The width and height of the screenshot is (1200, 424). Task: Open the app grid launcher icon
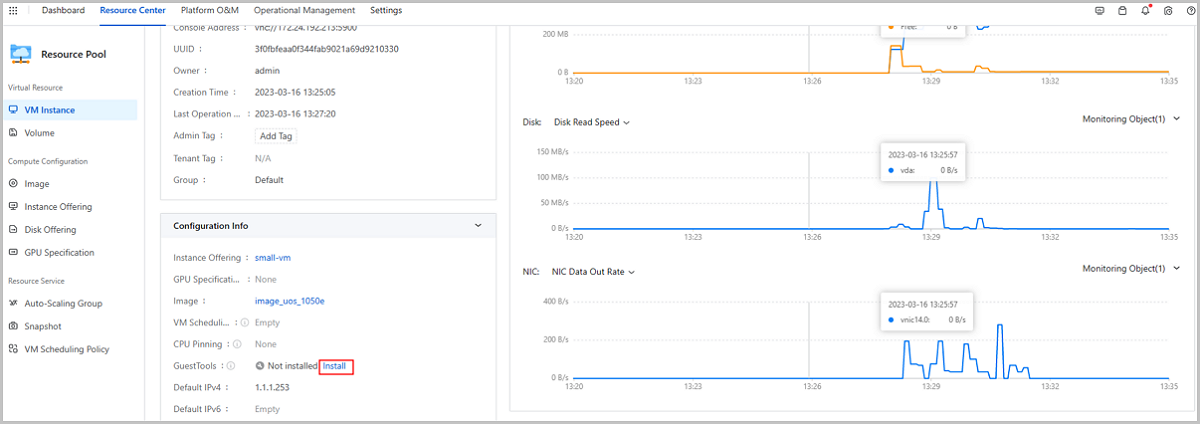(13, 10)
